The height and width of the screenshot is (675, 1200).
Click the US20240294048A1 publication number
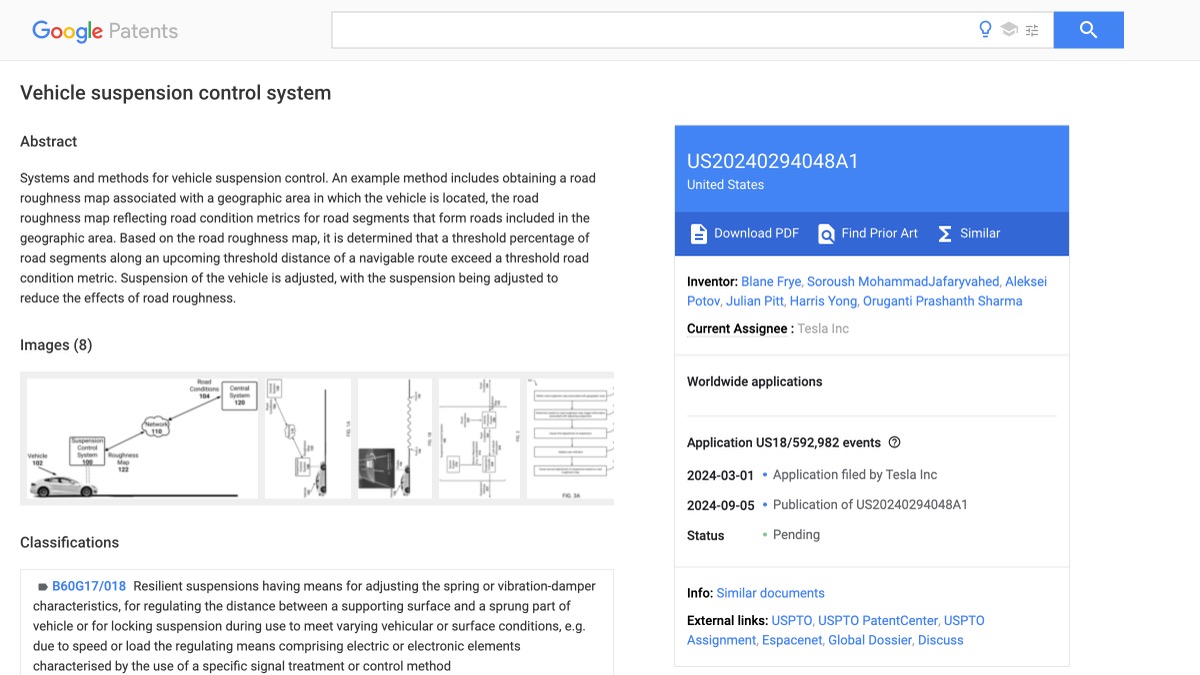(772, 161)
